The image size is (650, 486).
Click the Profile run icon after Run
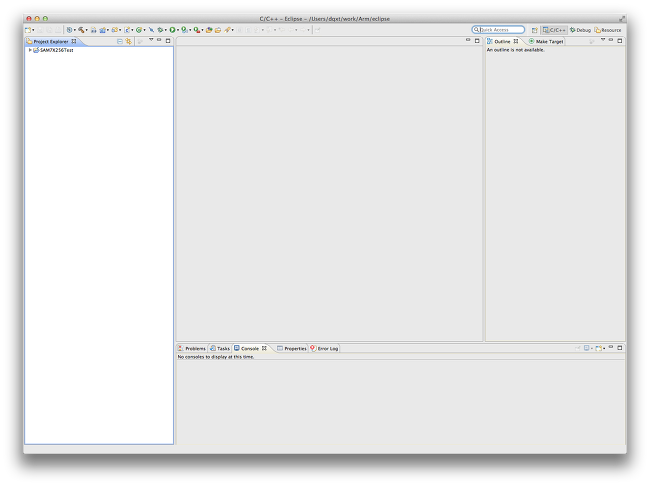(x=184, y=30)
